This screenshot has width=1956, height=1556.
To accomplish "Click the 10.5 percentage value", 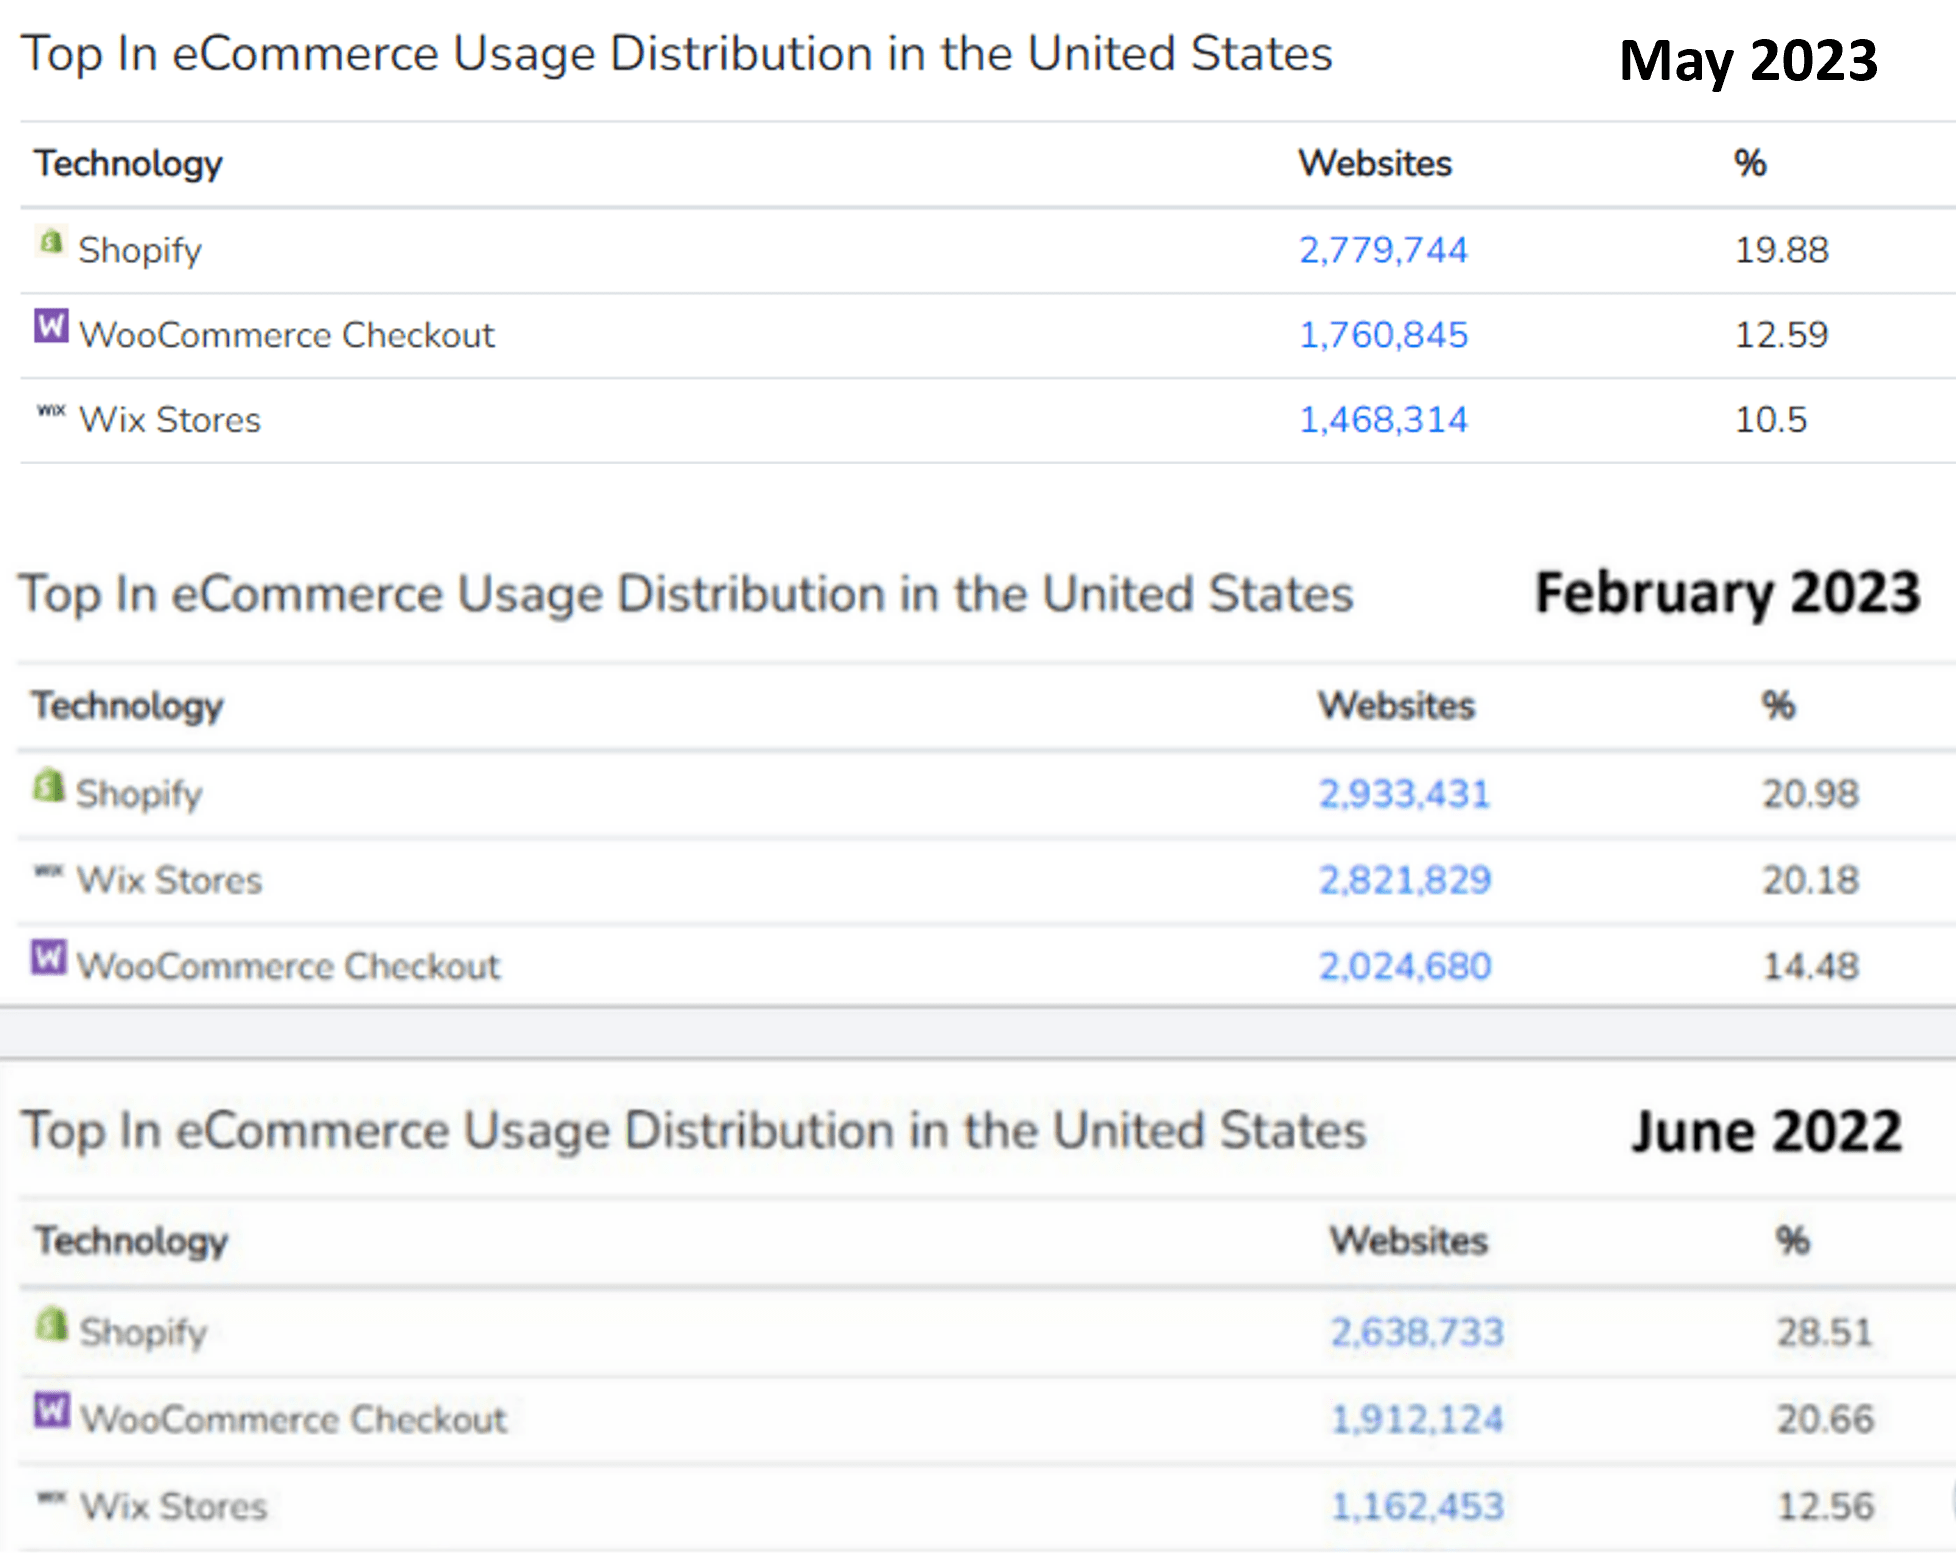I will [x=1771, y=420].
